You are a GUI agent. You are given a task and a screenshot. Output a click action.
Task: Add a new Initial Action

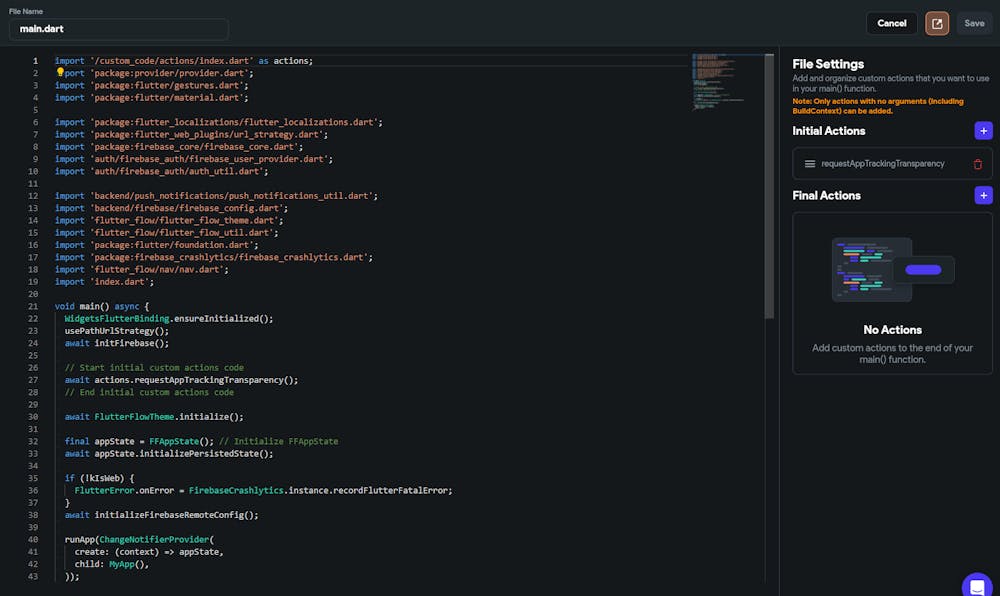(x=983, y=131)
